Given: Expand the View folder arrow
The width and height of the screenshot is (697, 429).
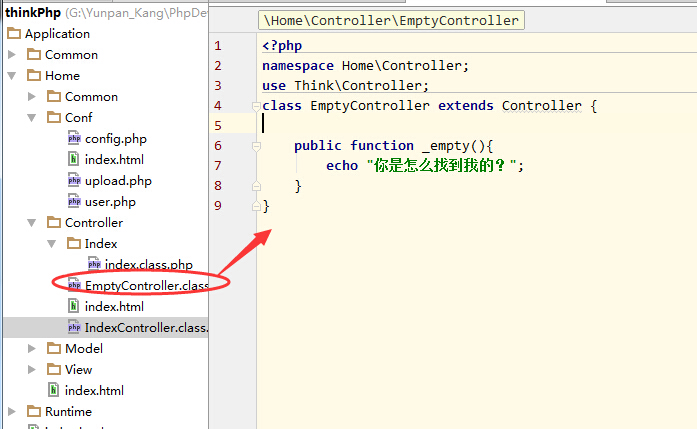Looking at the screenshot, I should (x=32, y=370).
